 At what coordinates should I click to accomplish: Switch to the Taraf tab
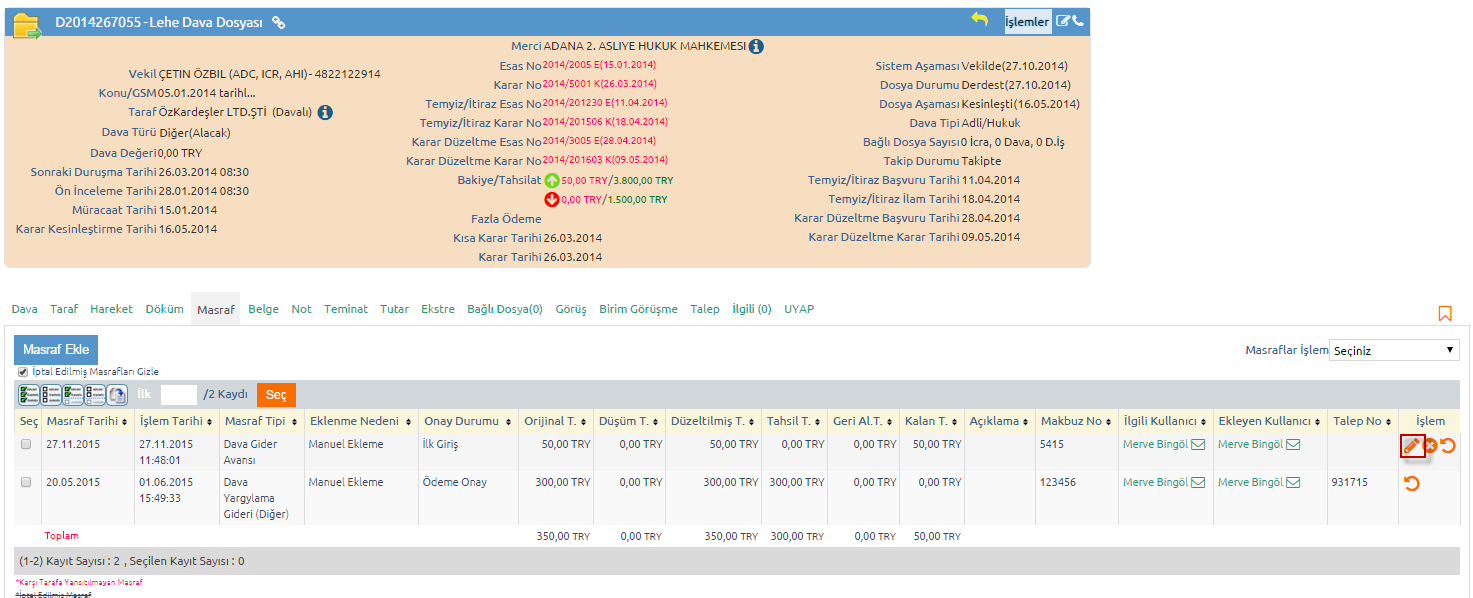[x=64, y=309]
